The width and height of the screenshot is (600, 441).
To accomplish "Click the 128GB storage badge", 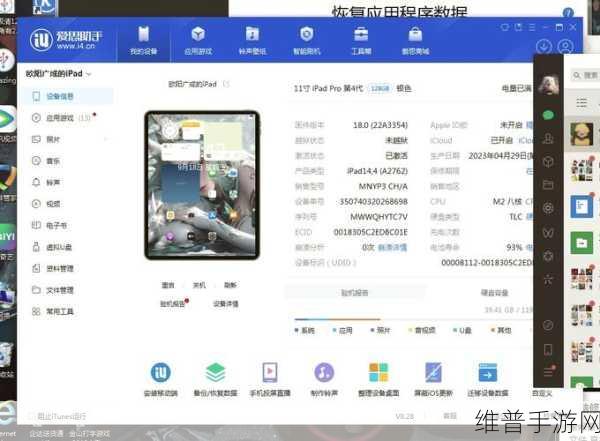I will pyautogui.click(x=380, y=88).
